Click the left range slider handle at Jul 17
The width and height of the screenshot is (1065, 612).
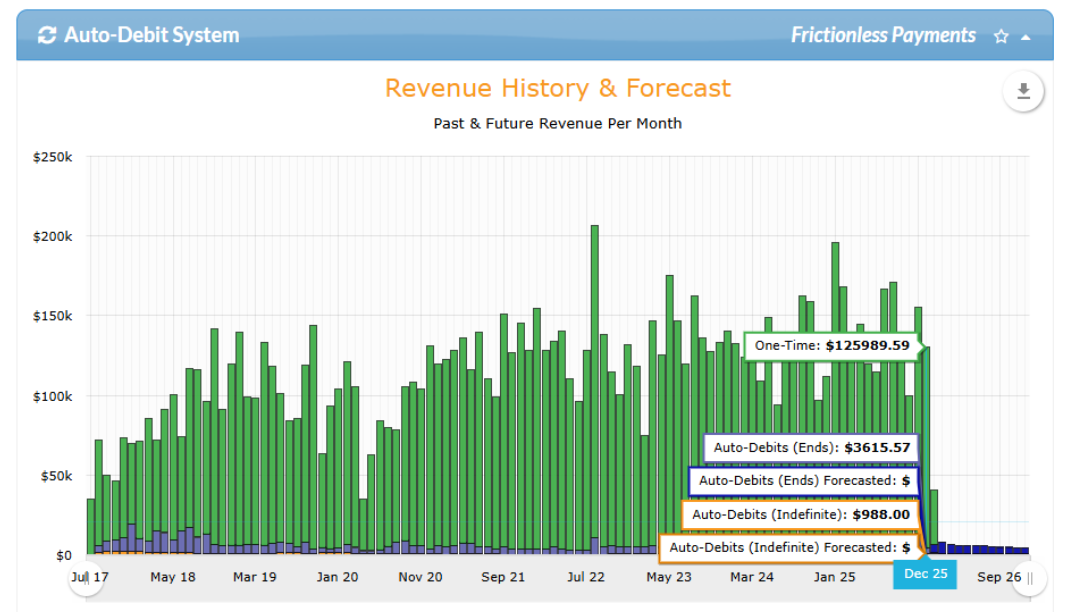point(86,578)
